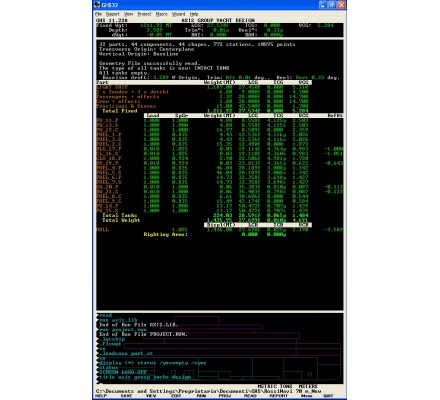
Task: Click the 'run axis.lib' command line
Action: (118, 320)
